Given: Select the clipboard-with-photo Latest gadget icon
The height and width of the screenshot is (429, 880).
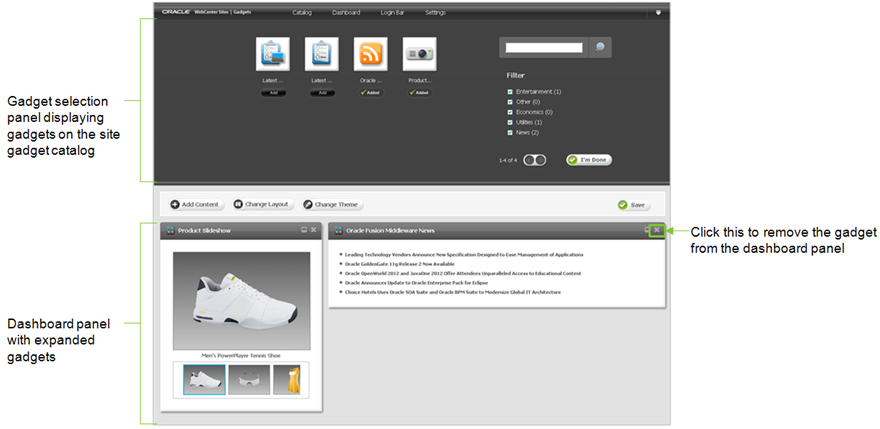Looking at the screenshot, I should [273, 54].
